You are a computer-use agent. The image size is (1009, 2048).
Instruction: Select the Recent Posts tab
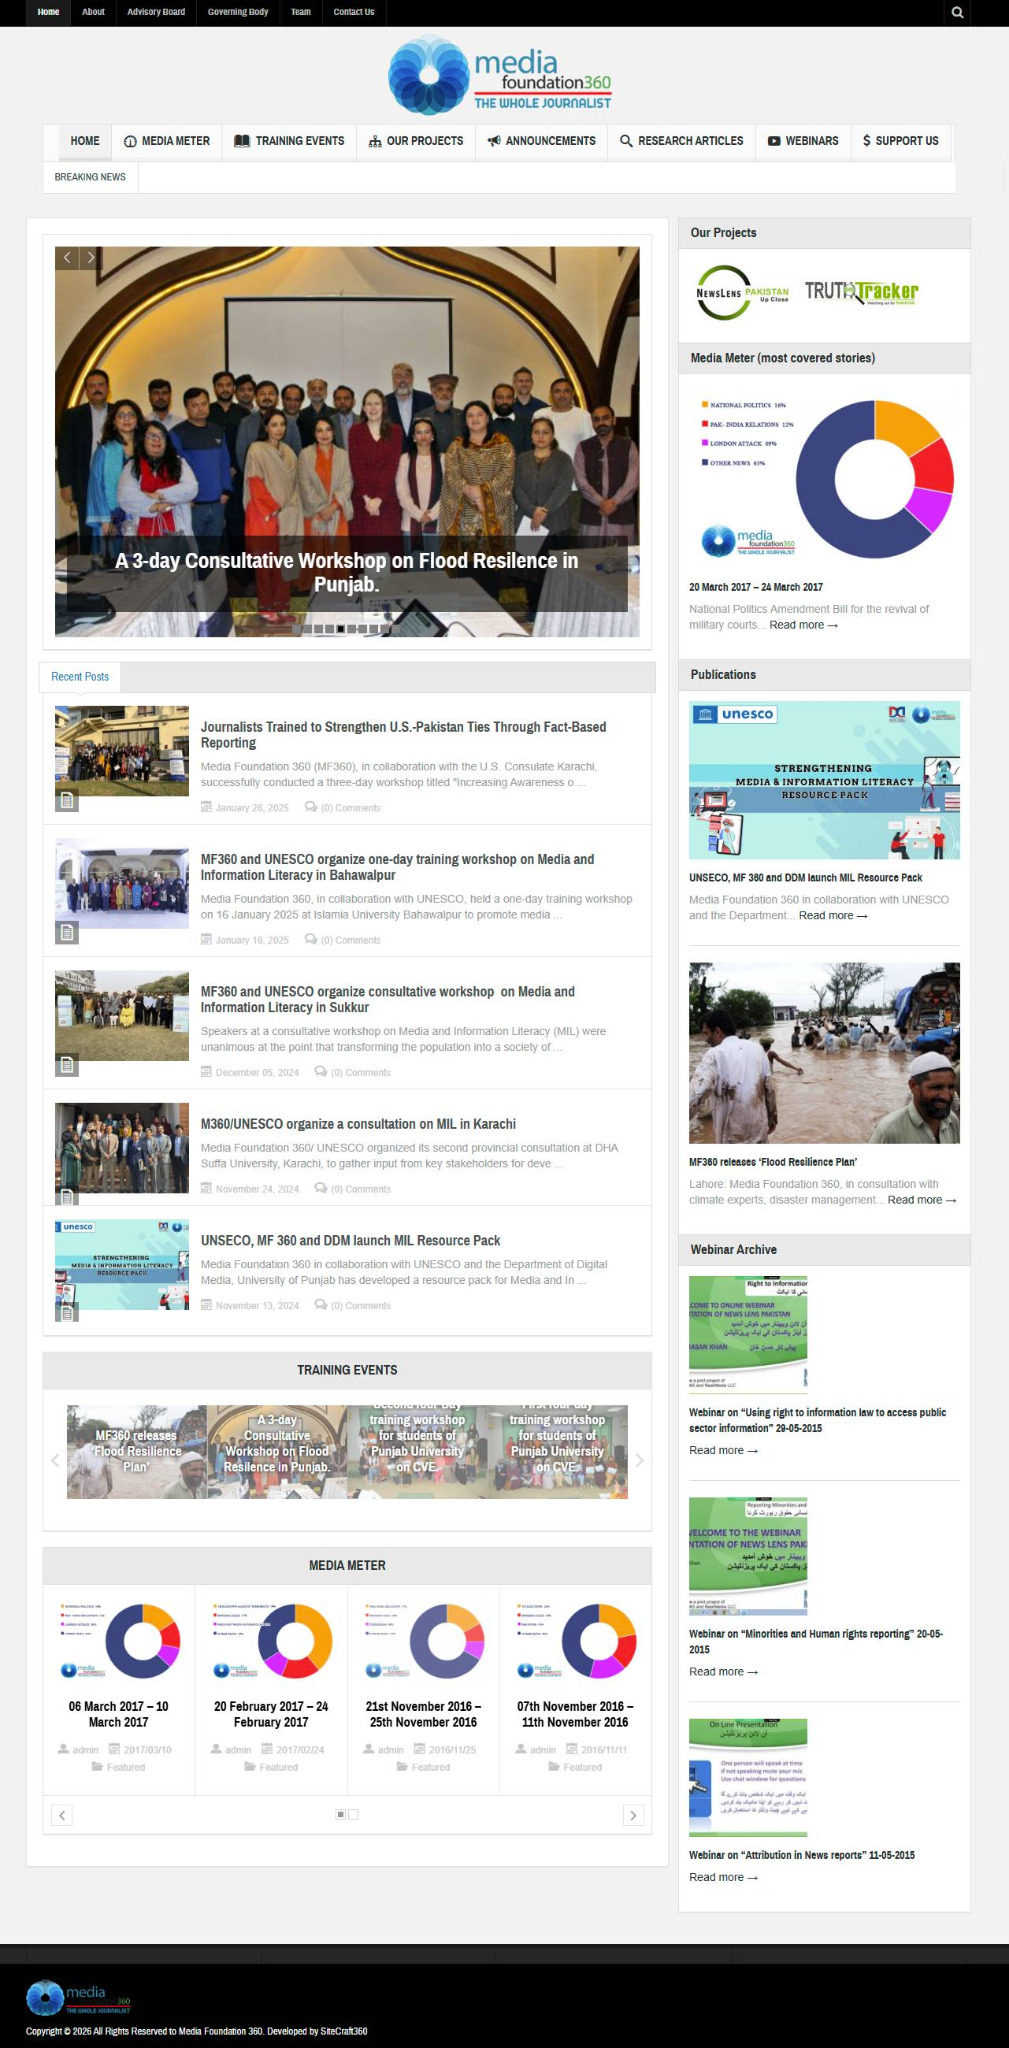pyautogui.click(x=80, y=677)
